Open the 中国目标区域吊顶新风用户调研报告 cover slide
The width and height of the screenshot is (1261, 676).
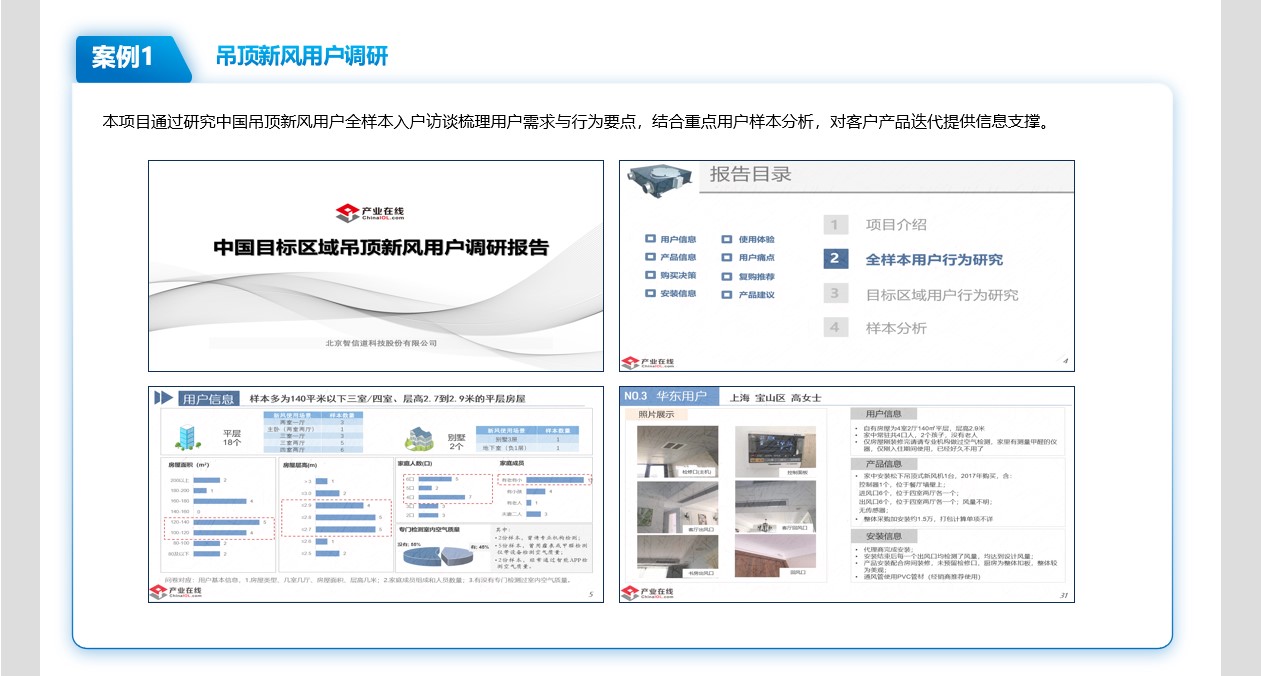[x=376, y=266]
